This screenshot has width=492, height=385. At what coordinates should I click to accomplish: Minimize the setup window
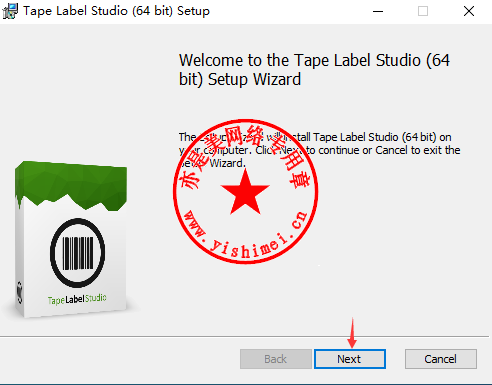(x=378, y=11)
